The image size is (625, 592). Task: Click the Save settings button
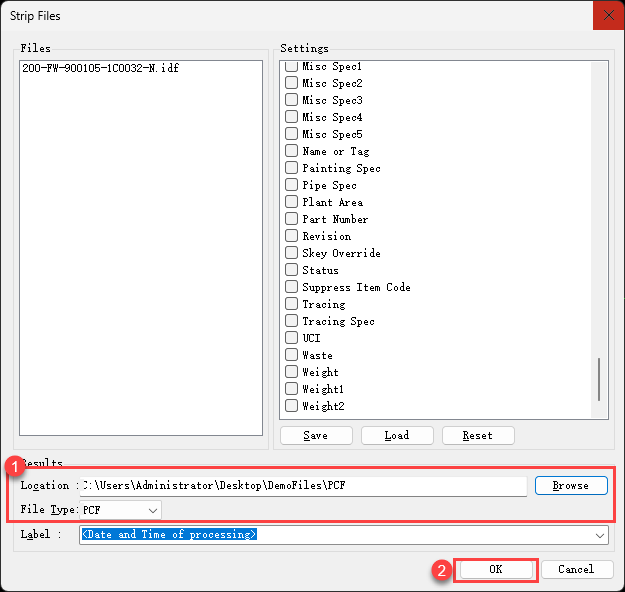pos(315,435)
